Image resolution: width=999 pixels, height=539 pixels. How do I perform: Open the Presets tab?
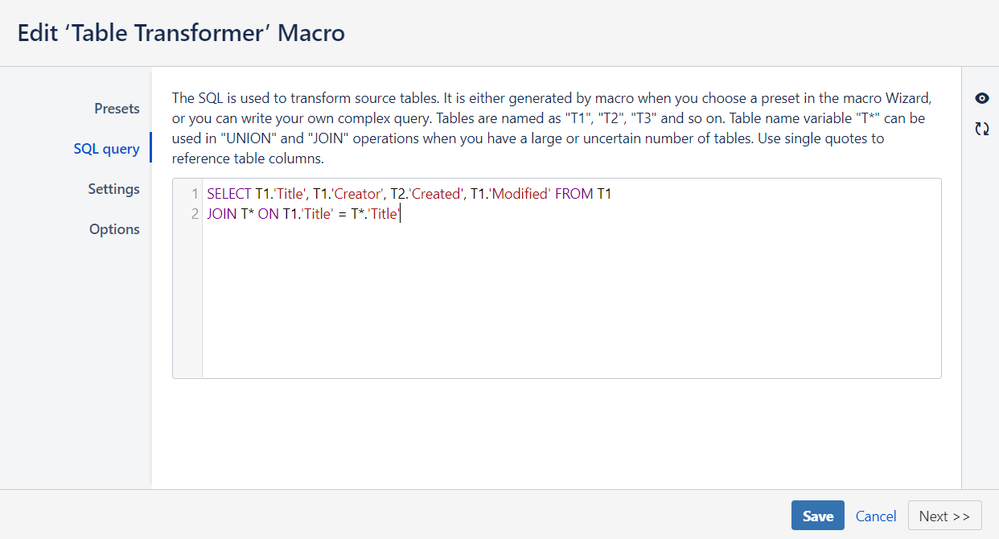point(117,108)
